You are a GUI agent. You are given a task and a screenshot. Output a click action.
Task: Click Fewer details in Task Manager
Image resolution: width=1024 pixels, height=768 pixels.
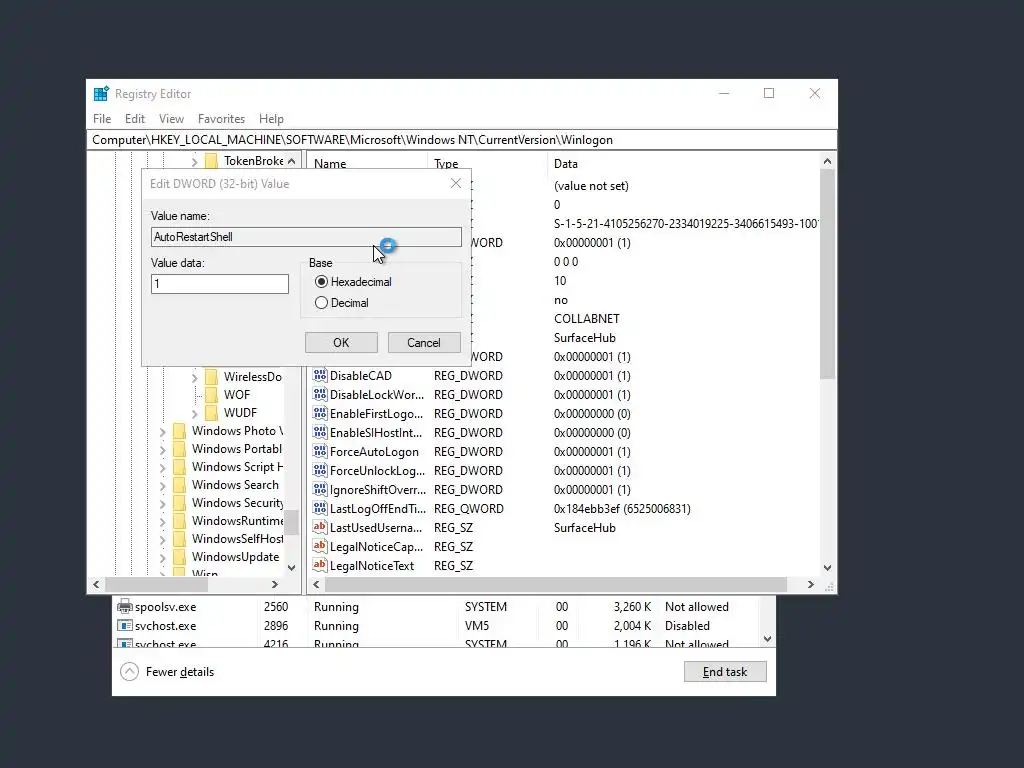167,672
